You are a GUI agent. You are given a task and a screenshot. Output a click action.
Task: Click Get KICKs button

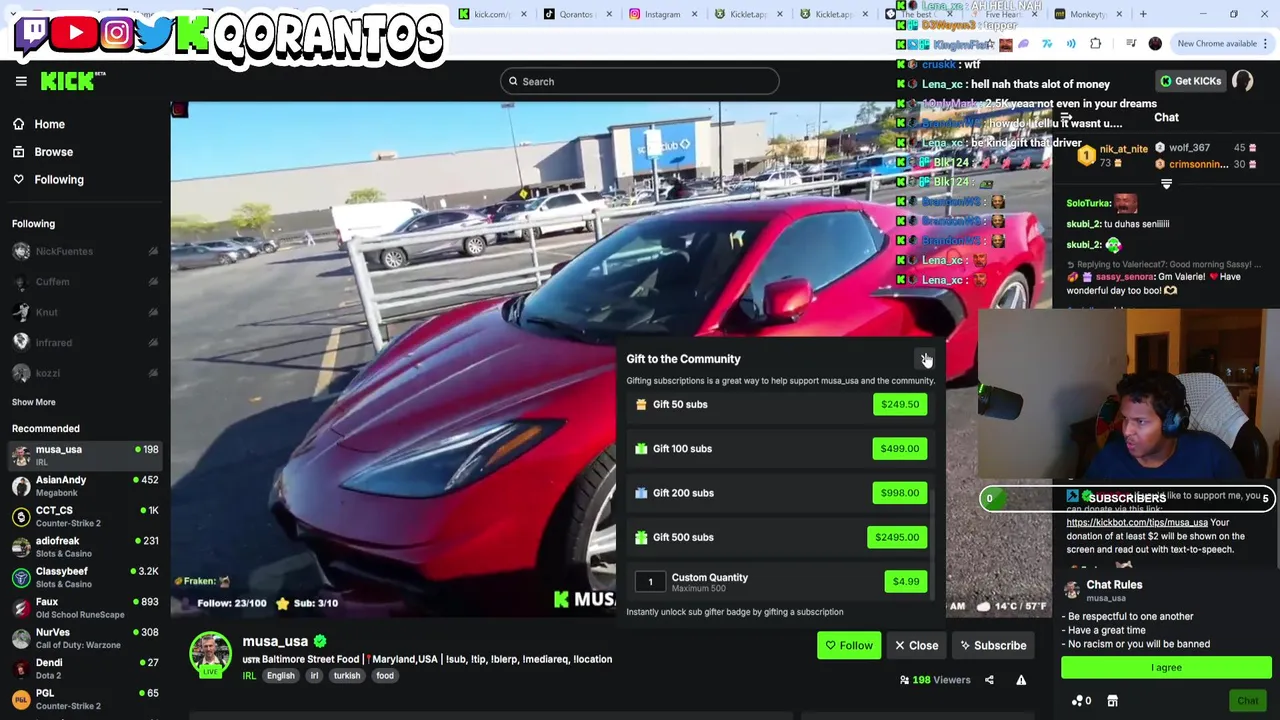click(x=1190, y=81)
